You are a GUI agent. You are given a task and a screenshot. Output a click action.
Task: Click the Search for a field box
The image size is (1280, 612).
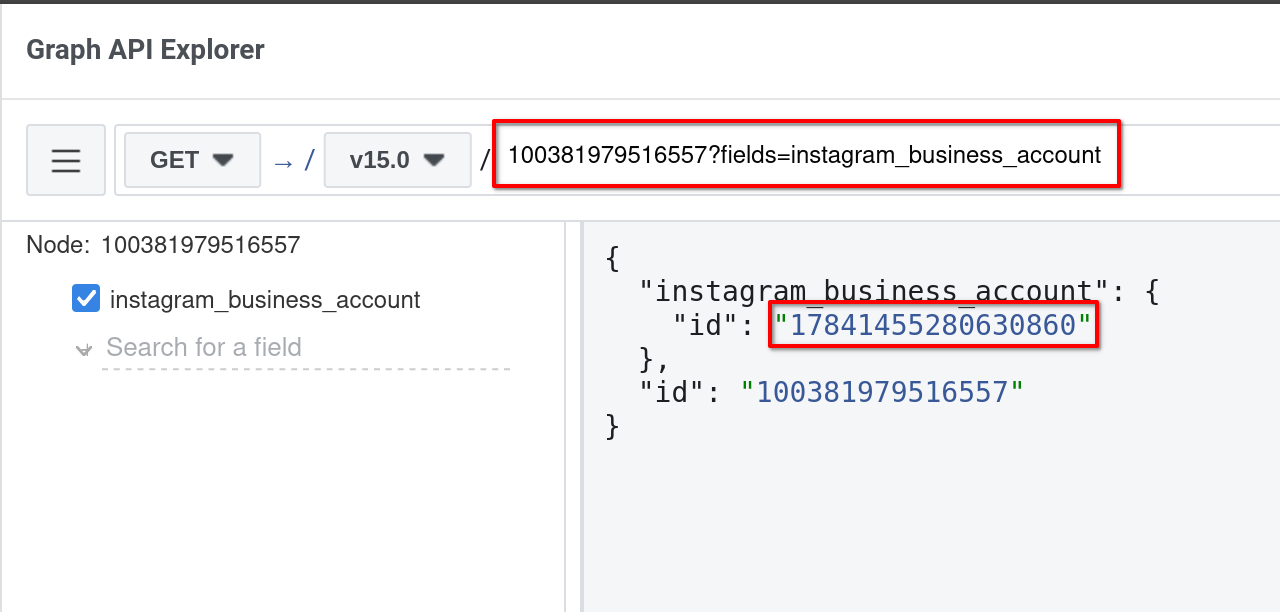306,348
